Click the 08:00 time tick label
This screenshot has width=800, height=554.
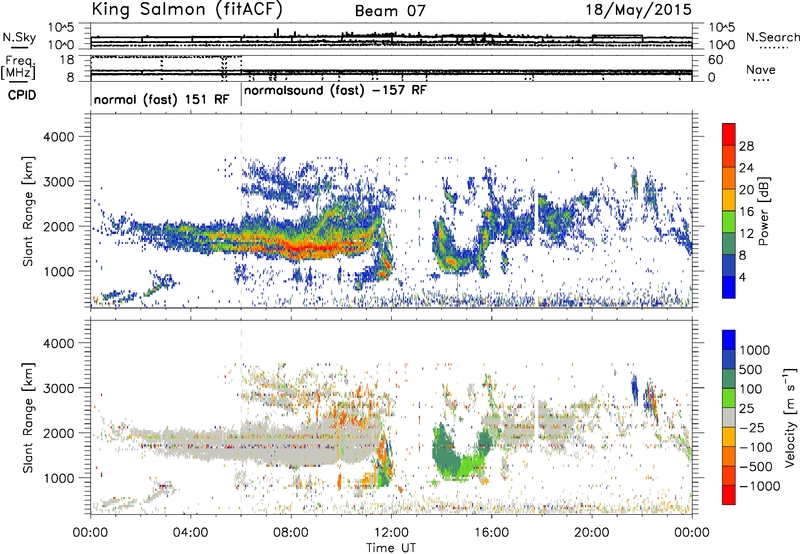(x=291, y=533)
